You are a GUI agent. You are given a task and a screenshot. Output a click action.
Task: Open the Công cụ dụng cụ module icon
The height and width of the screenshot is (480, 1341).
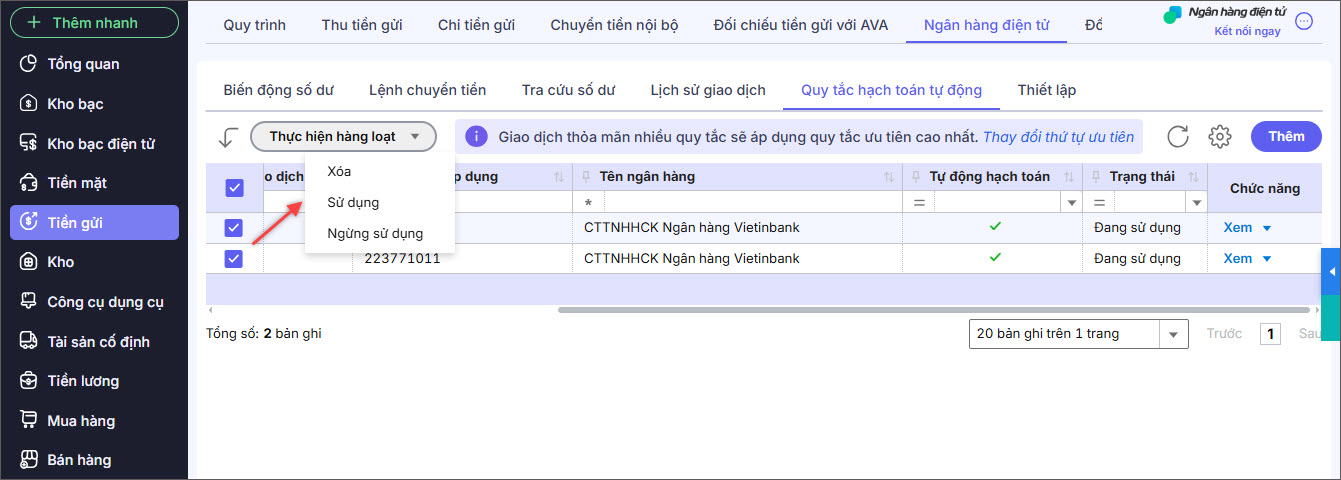click(30, 302)
